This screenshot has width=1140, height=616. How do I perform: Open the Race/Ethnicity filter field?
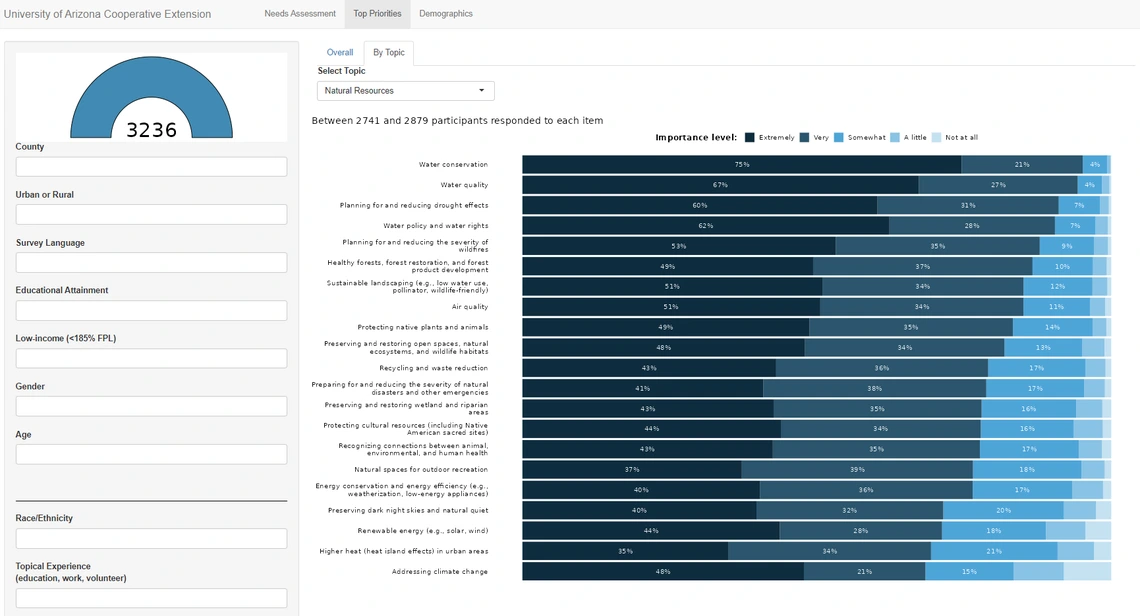coord(151,538)
